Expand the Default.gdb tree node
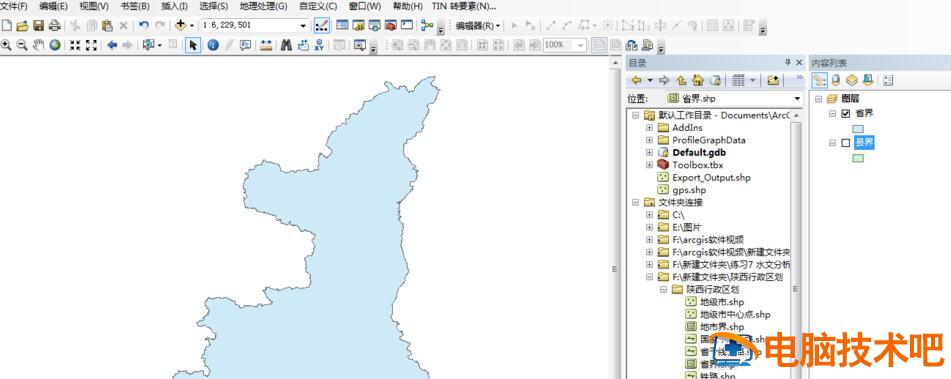This screenshot has height=379, width=951. (650, 153)
